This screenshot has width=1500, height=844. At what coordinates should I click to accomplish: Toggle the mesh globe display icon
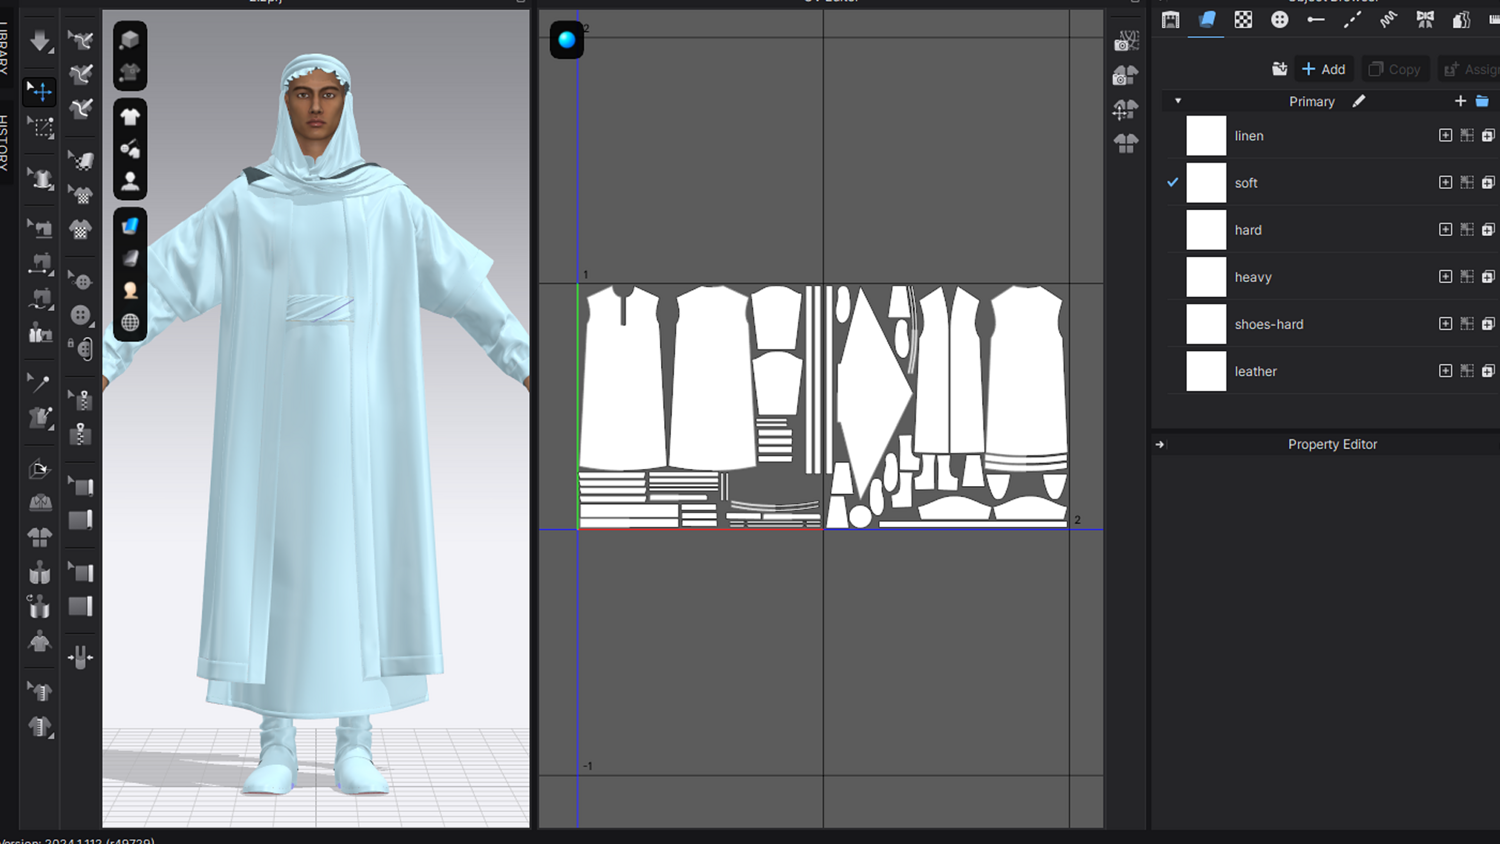pos(130,322)
